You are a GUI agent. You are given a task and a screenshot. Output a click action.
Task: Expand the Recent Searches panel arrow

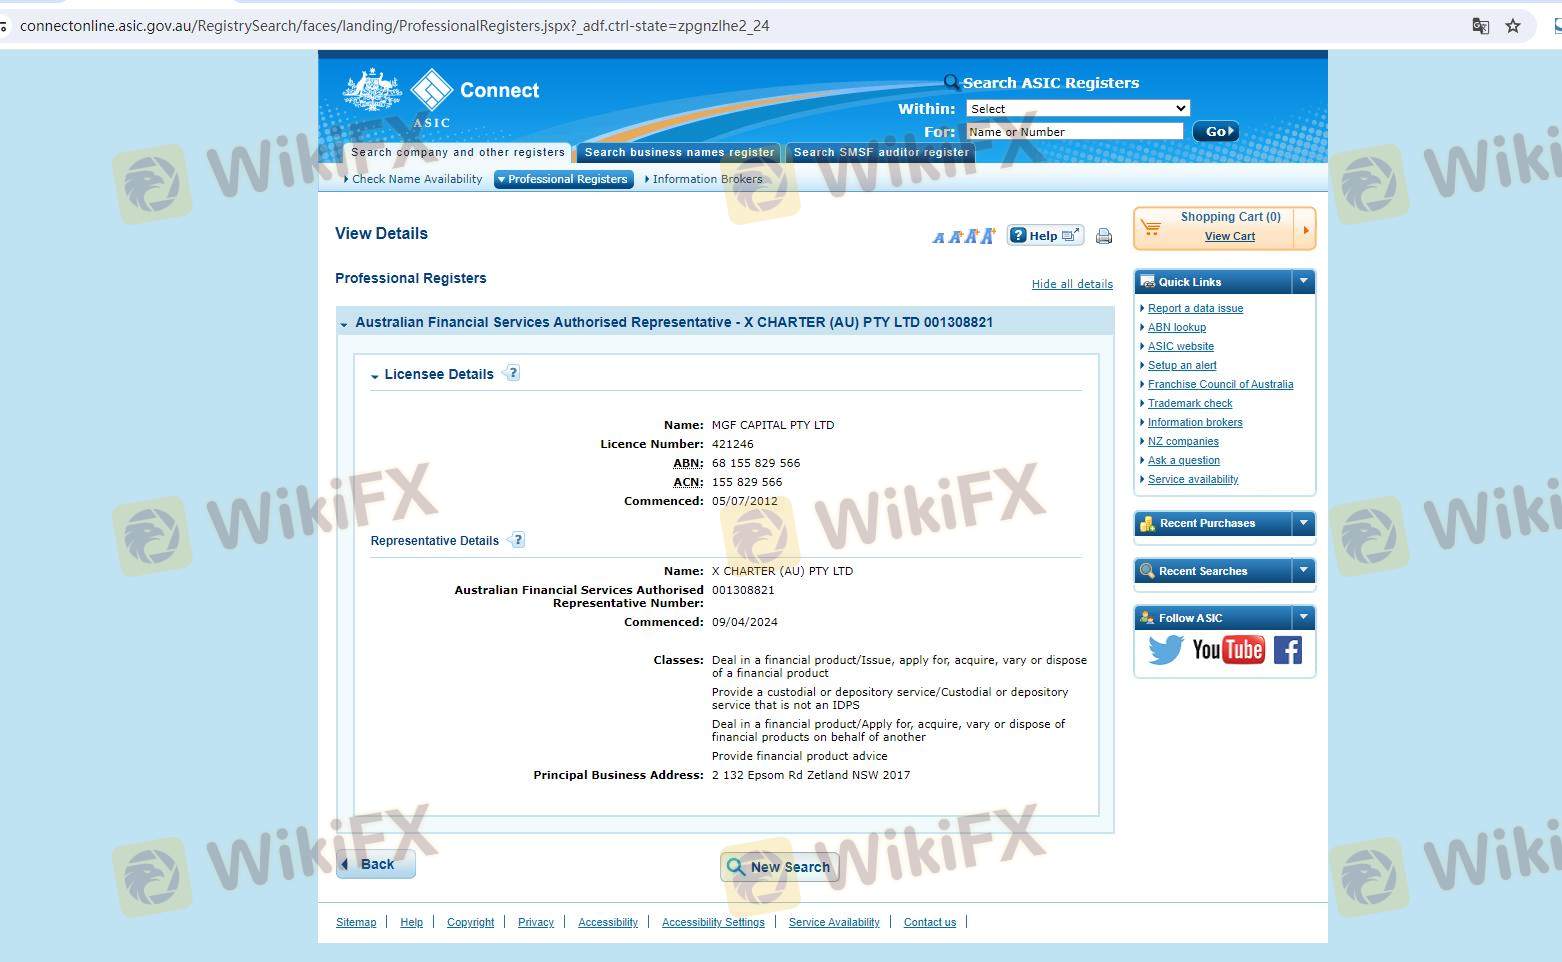[x=1303, y=571]
